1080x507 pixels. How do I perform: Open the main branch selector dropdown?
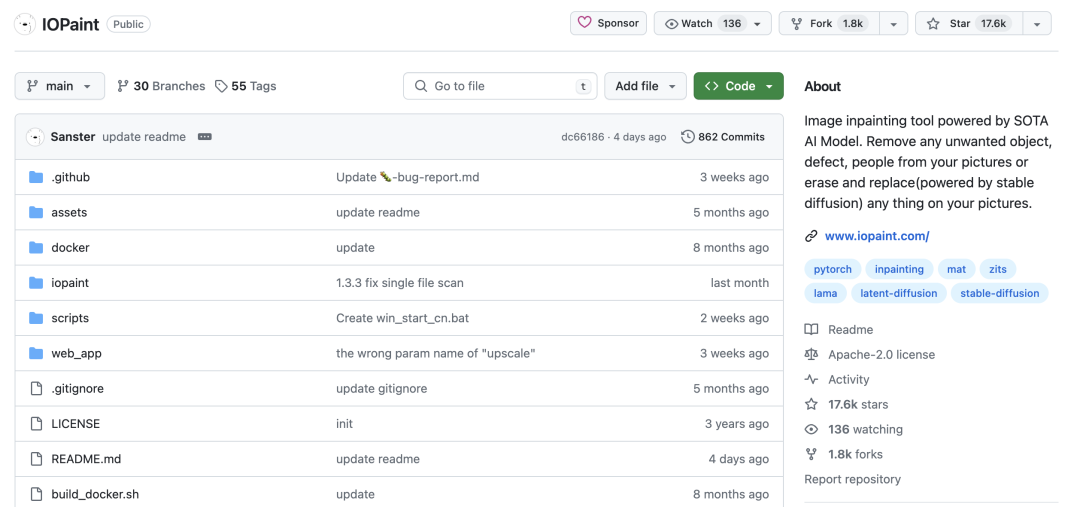[x=60, y=86]
